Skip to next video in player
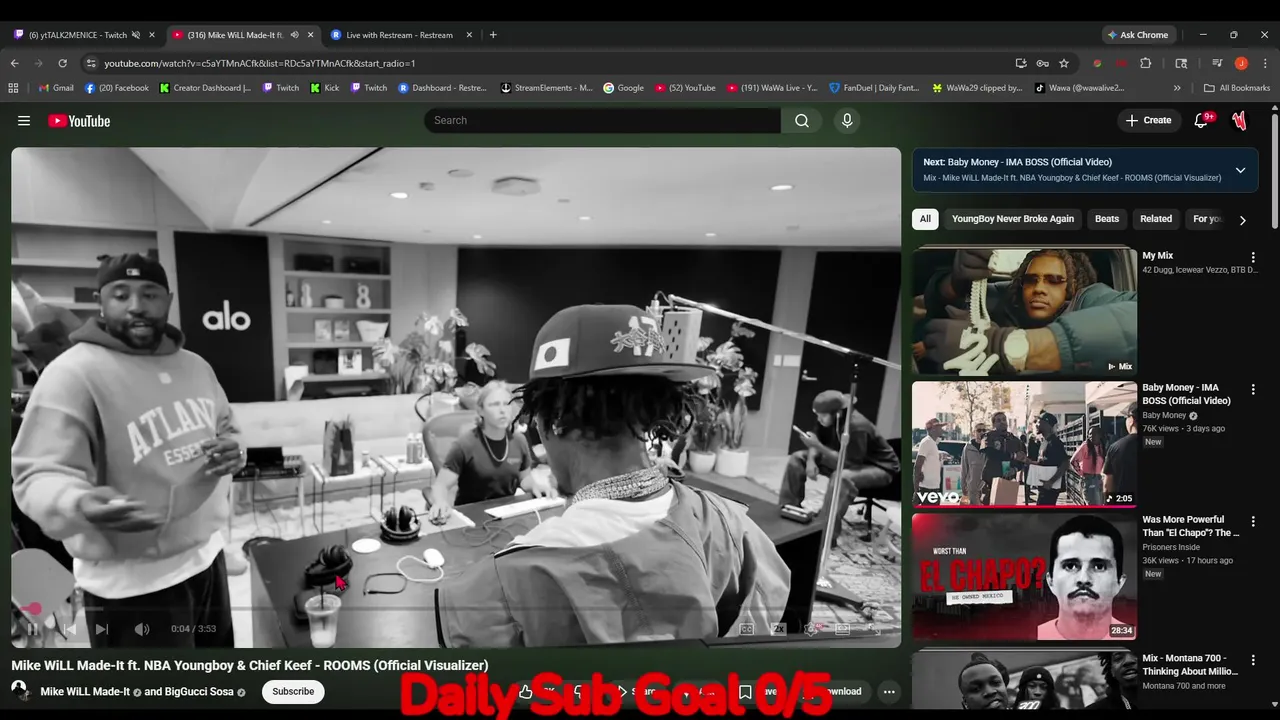This screenshot has width=1280, height=720. coord(102,629)
